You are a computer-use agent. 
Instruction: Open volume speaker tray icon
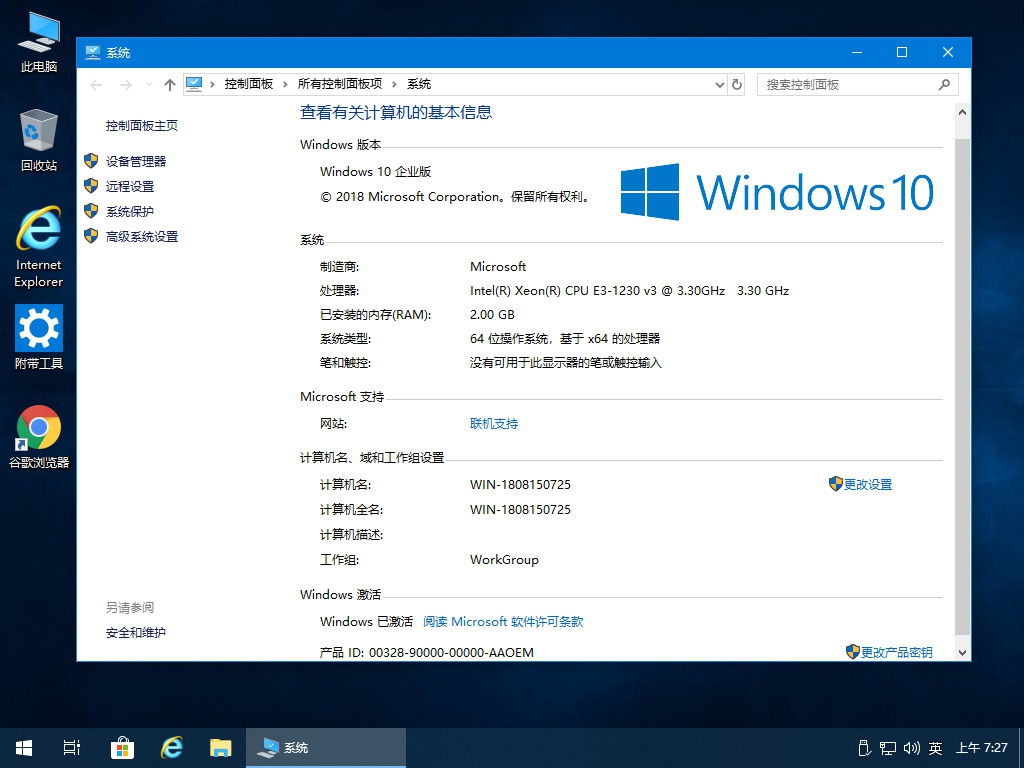coord(912,748)
